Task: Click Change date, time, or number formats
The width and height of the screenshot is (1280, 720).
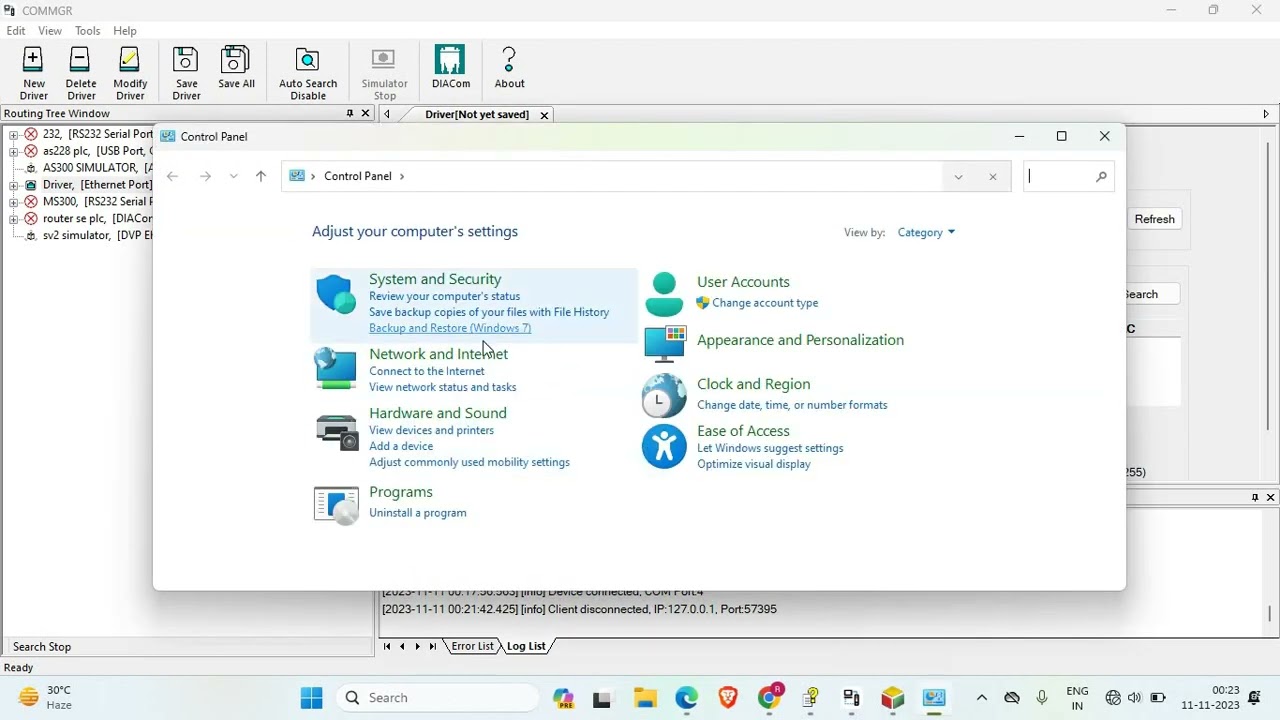Action: click(792, 405)
